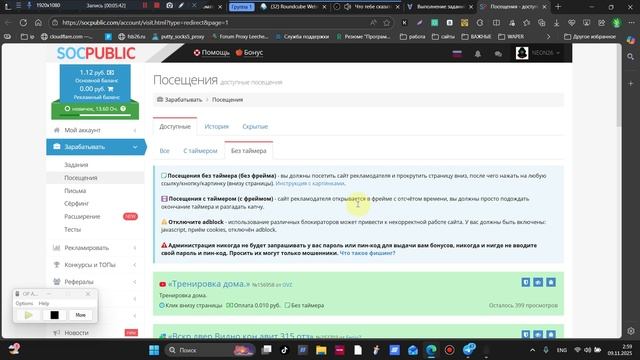Image resolution: width=640 pixels, height=360 pixels.
Task: Open Новости in sidebar
Action: pyautogui.click(x=76, y=333)
